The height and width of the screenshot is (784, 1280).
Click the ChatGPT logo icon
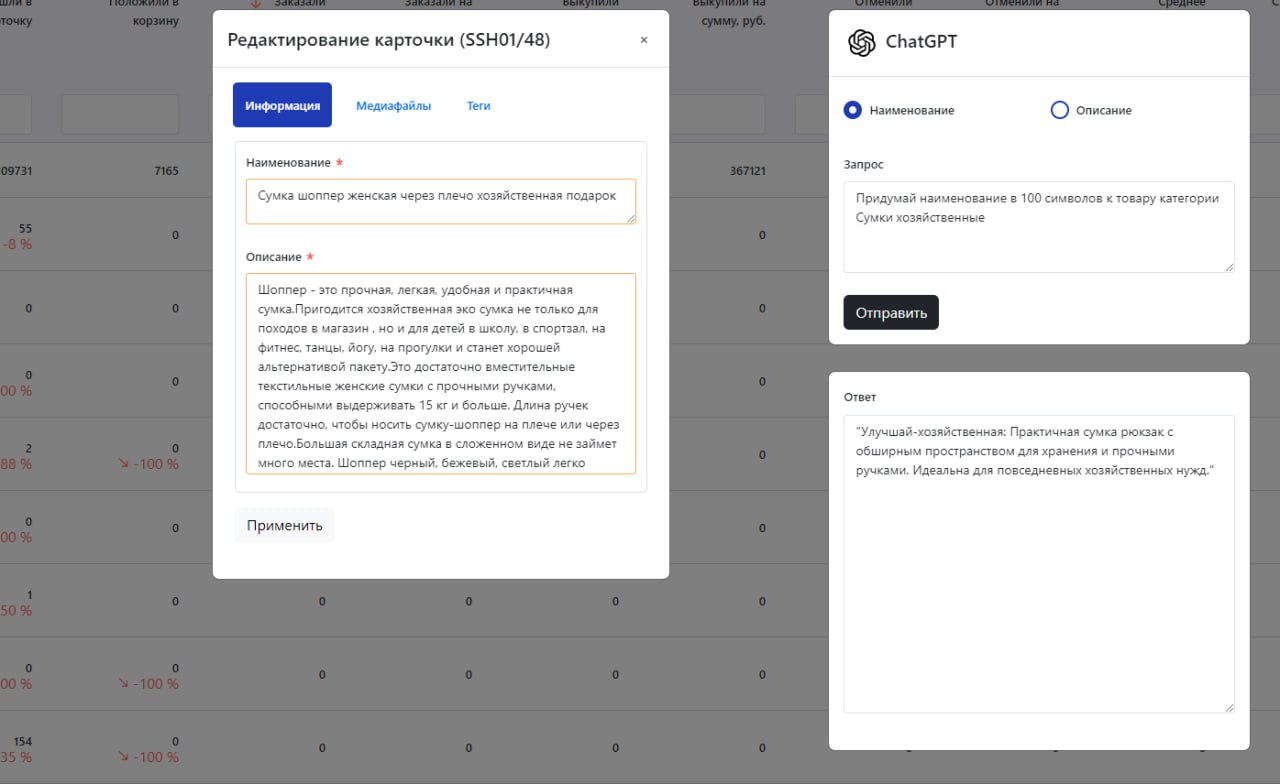click(x=861, y=43)
